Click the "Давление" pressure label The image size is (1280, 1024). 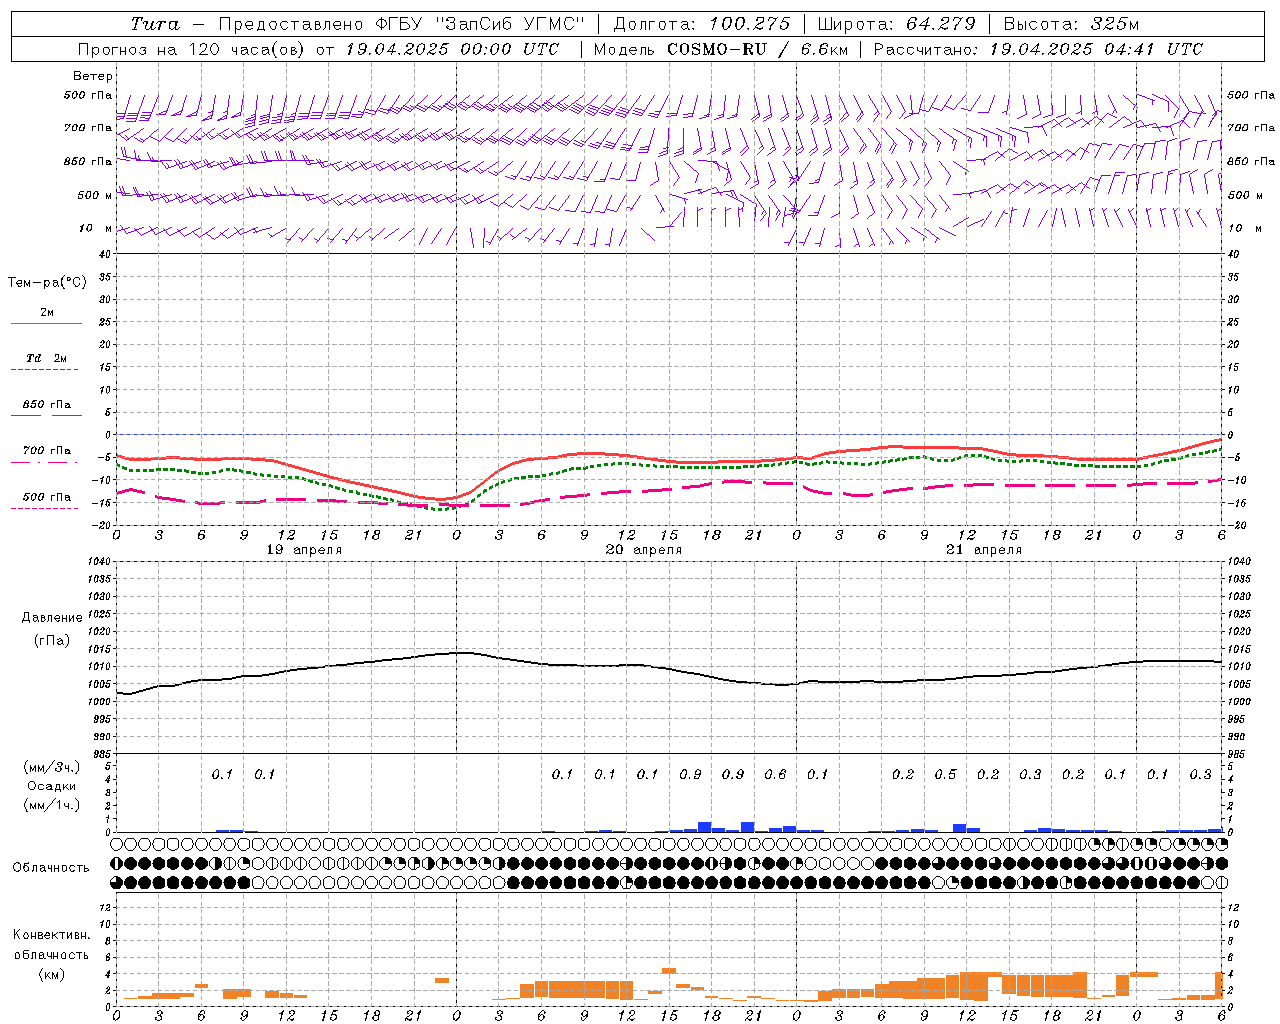pyautogui.click(x=52, y=618)
